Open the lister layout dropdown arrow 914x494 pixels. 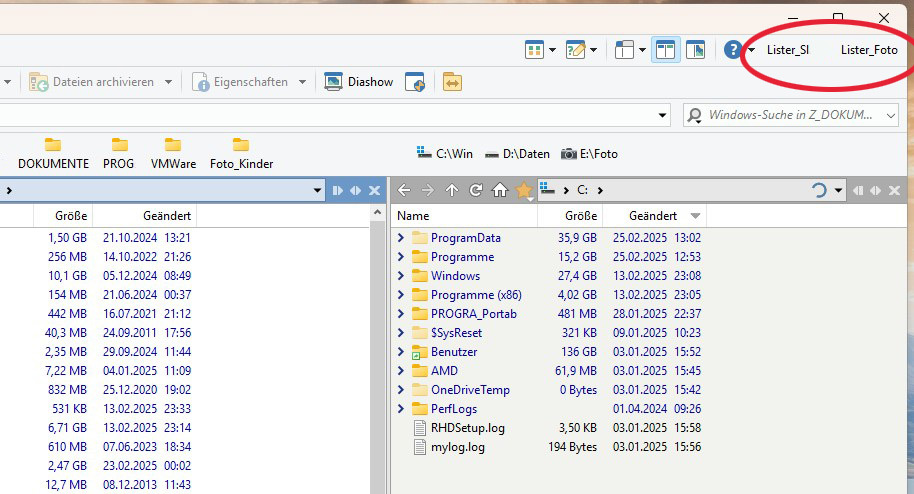642,50
